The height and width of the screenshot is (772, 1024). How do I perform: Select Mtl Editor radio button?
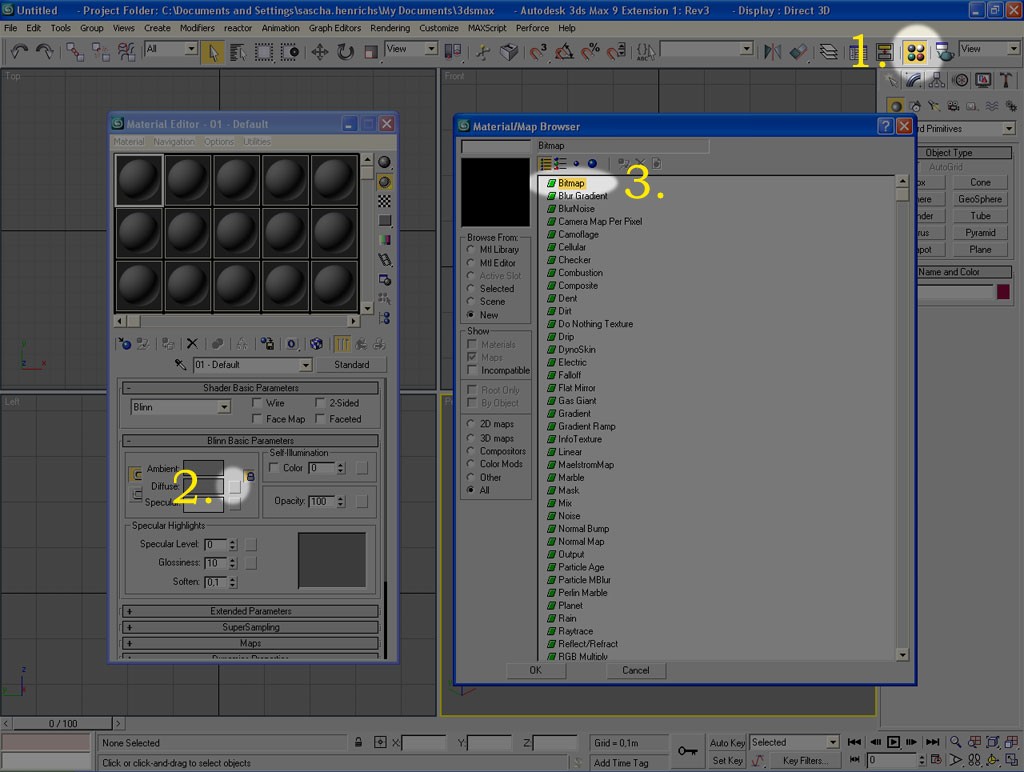[x=471, y=263]
